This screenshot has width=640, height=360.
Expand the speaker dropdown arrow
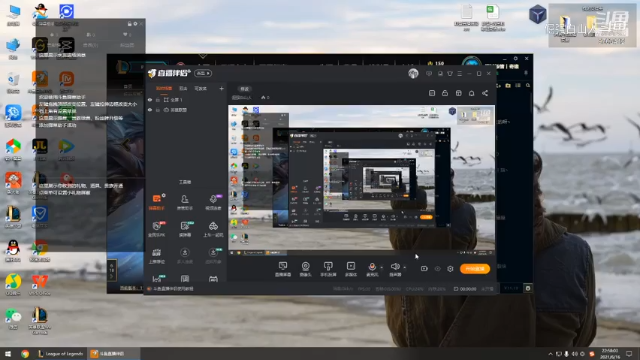click(404, 267)
